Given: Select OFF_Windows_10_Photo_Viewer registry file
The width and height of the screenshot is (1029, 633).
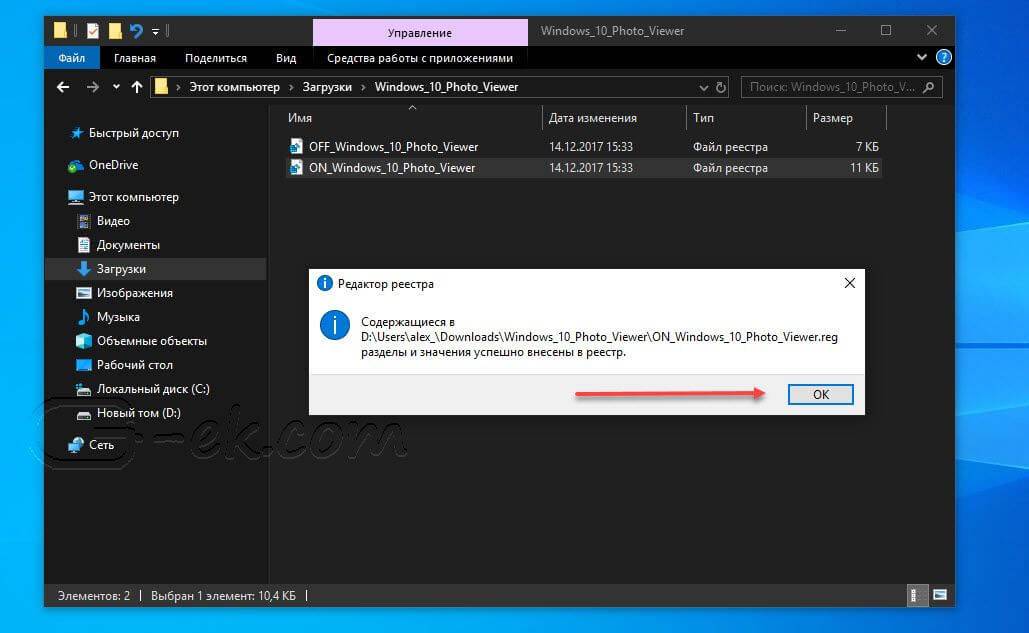Looking at the screenshot, I should coord(393,147).
